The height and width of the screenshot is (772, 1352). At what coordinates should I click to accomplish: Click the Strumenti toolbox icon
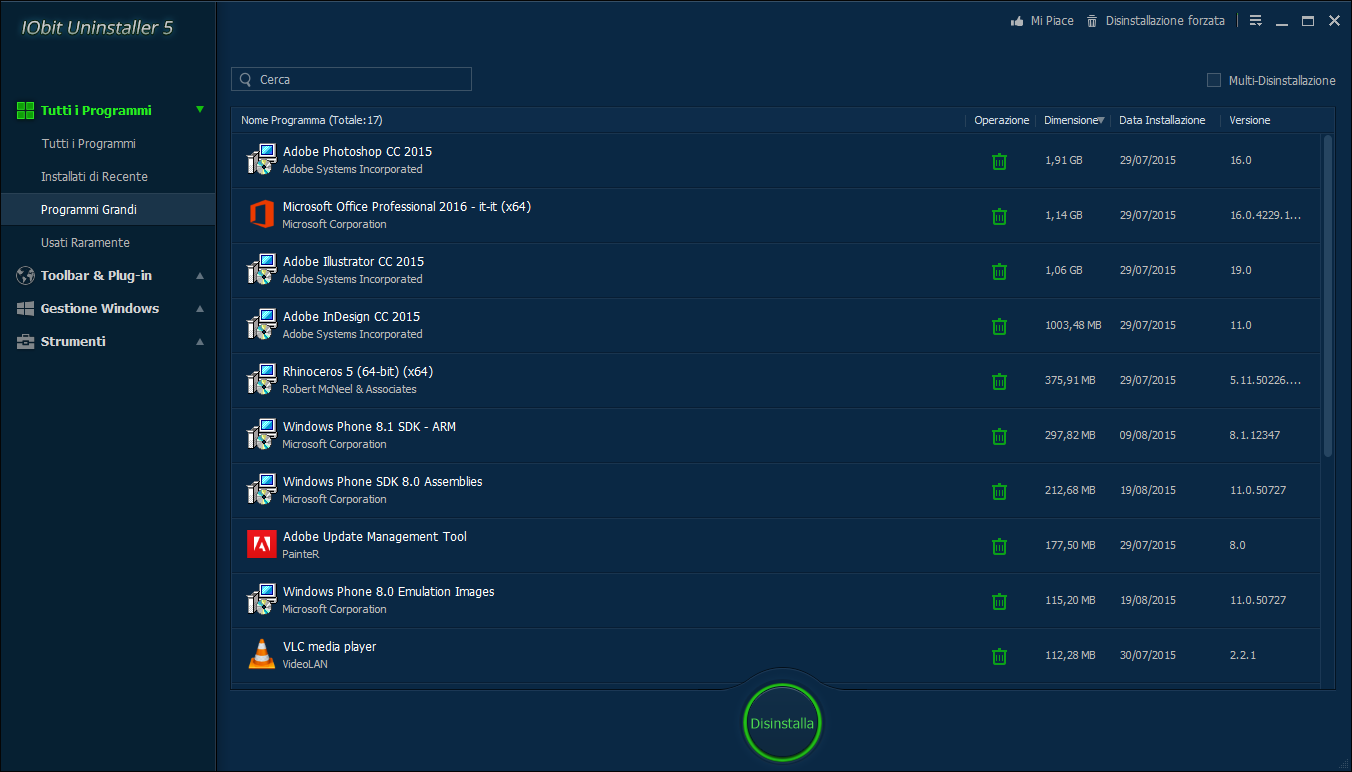point(26,342)
